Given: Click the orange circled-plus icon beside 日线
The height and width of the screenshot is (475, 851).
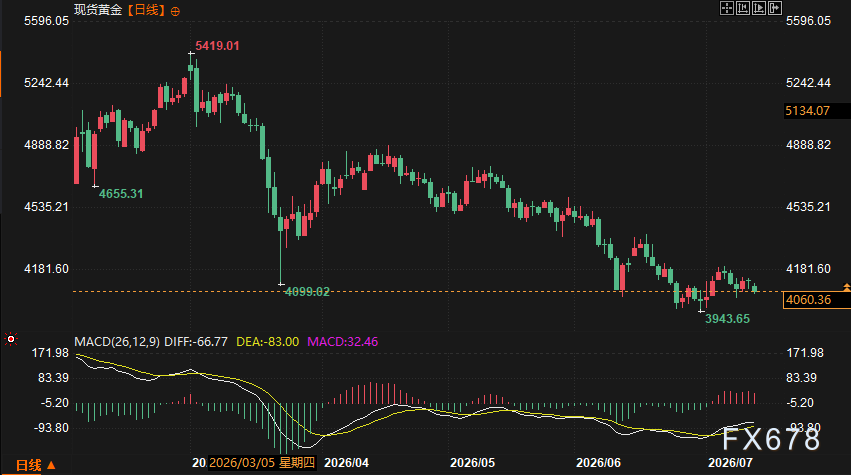Looking at the screenshot, I should [x=175, y=11].
